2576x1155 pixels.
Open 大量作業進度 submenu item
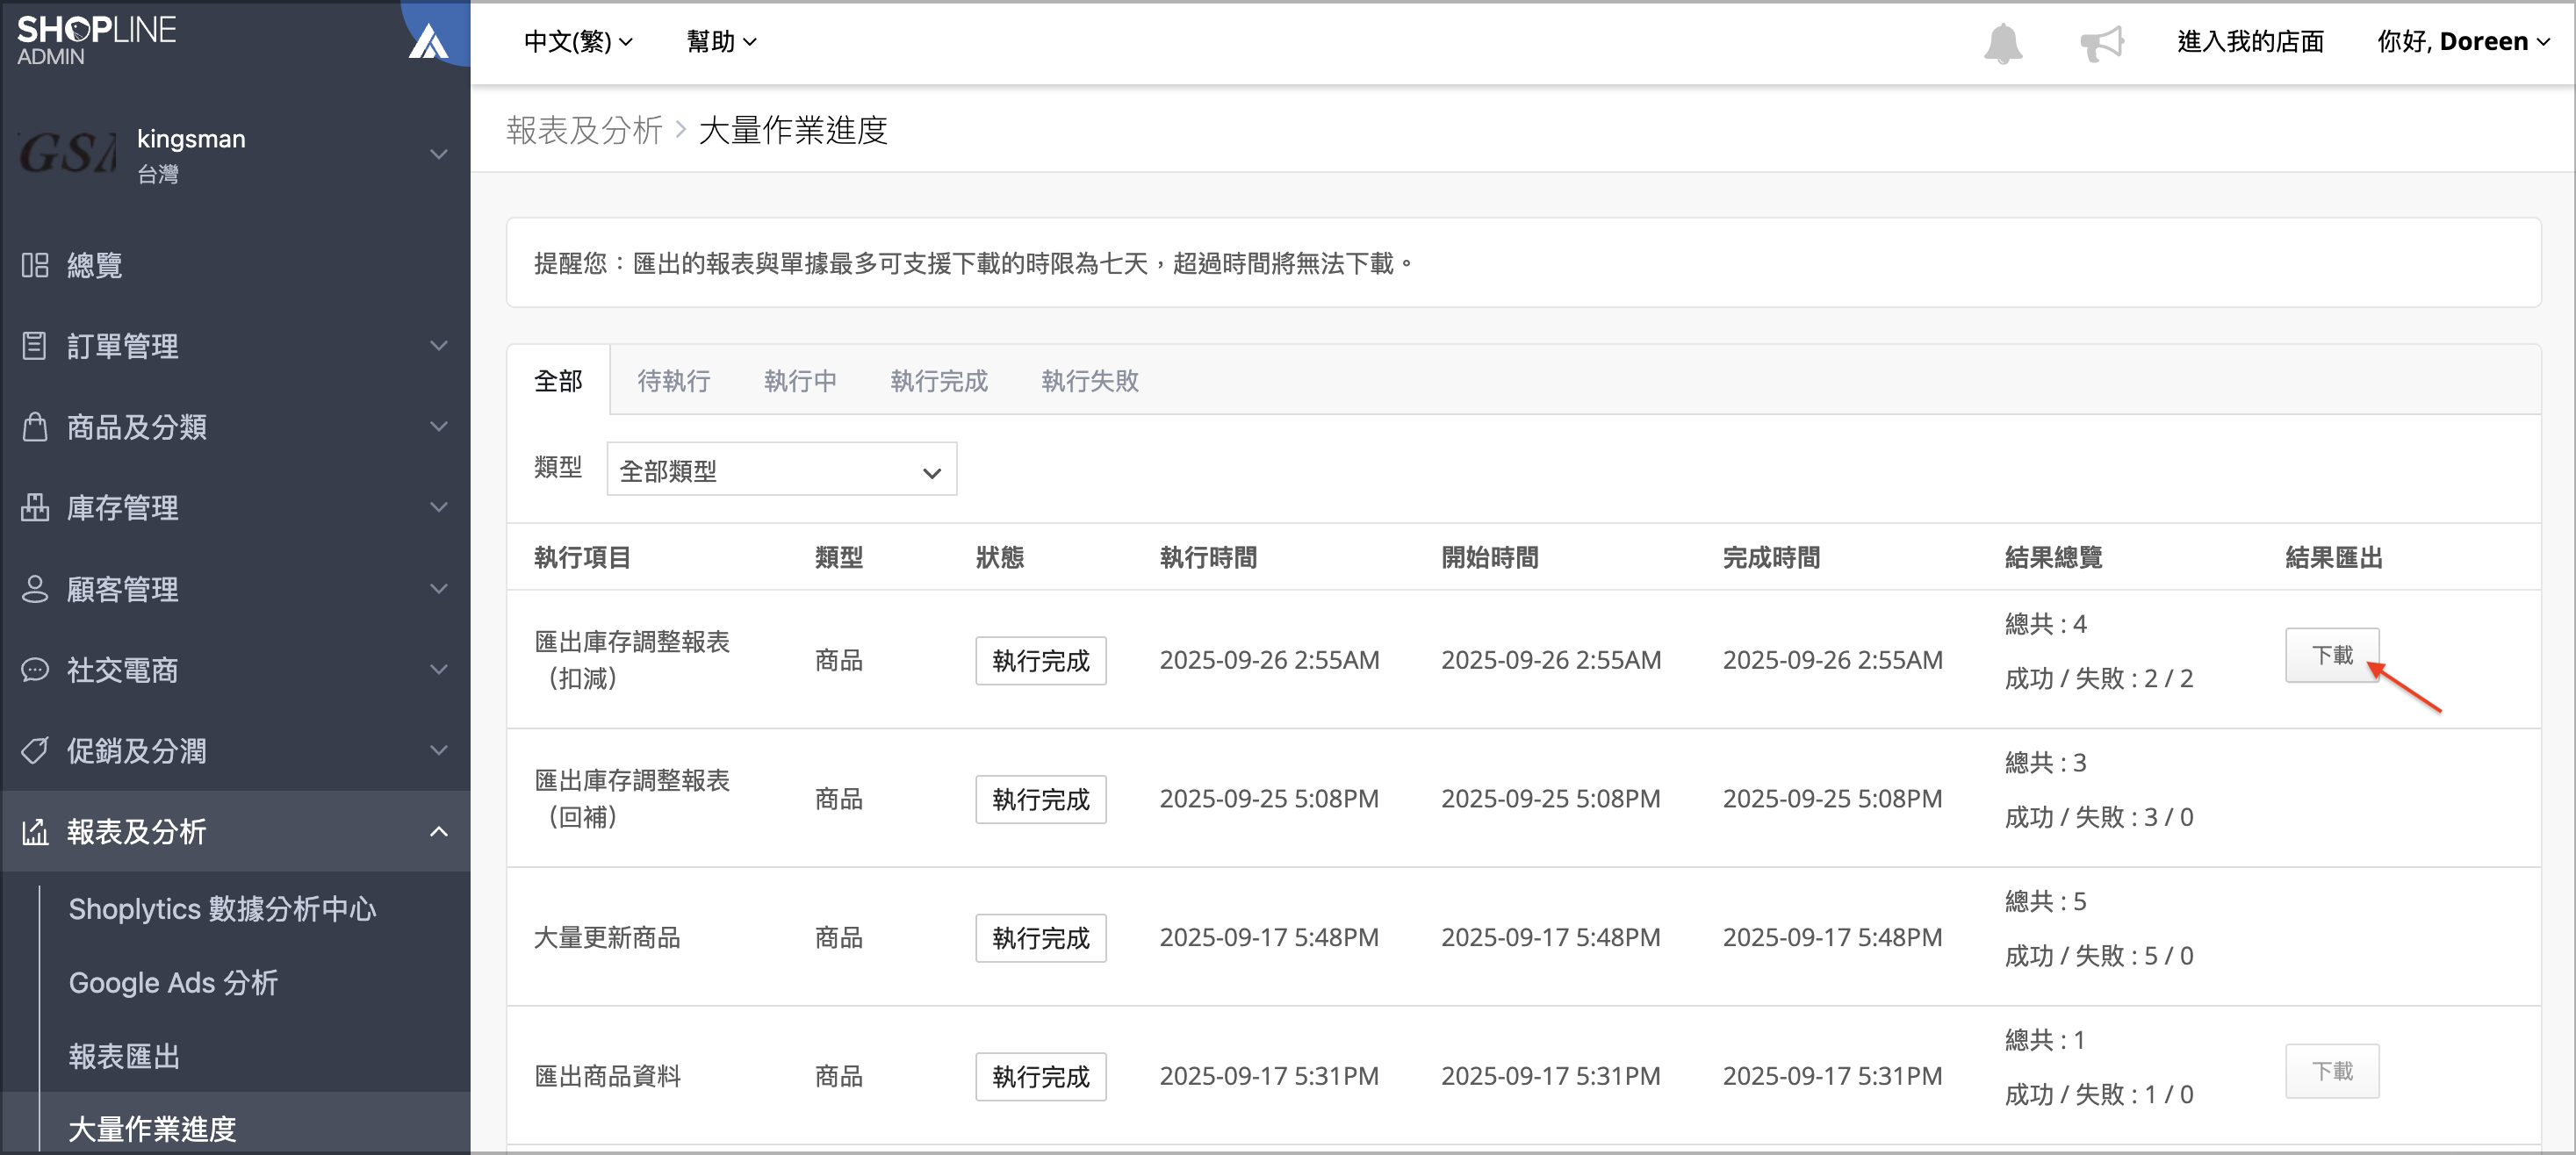point(152,1129)
